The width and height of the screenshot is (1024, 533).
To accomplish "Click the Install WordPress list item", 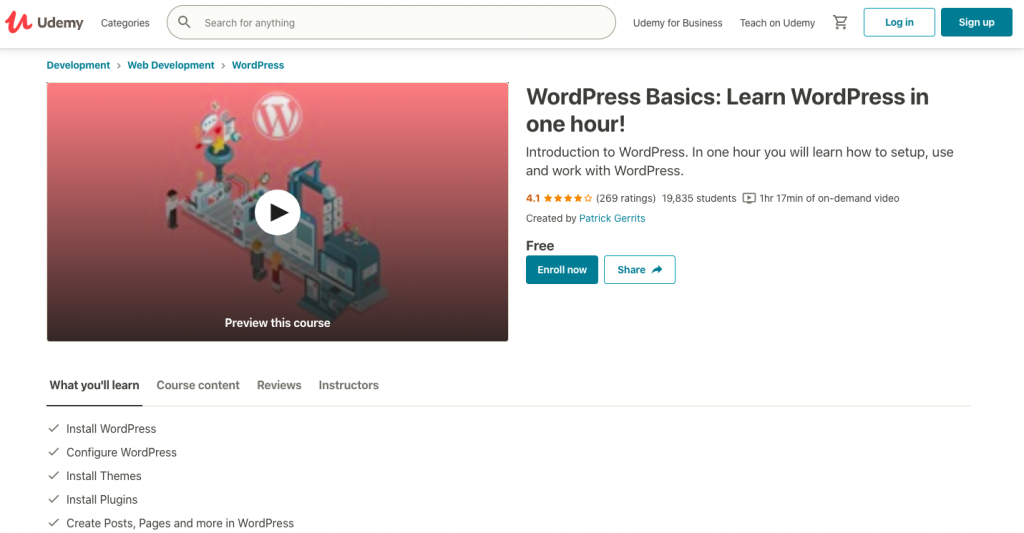I will tap(111, 429).
